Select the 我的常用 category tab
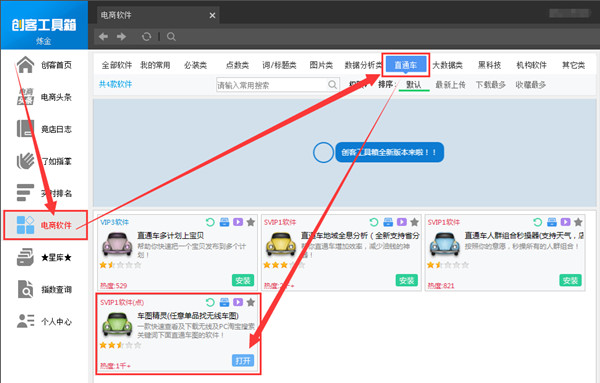 [x=155, y=65]
